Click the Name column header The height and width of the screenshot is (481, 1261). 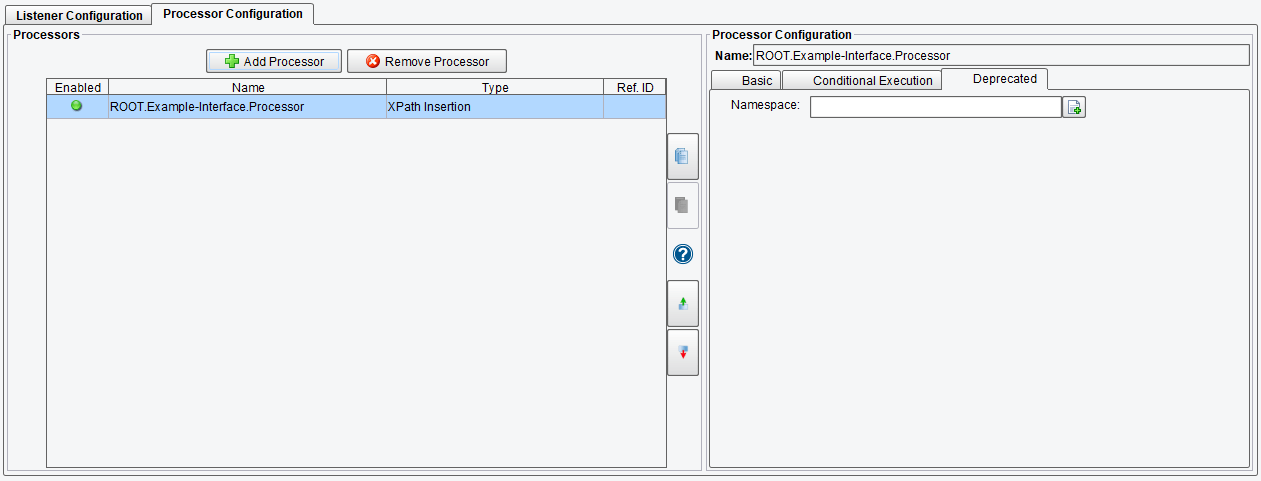[248, 88]
